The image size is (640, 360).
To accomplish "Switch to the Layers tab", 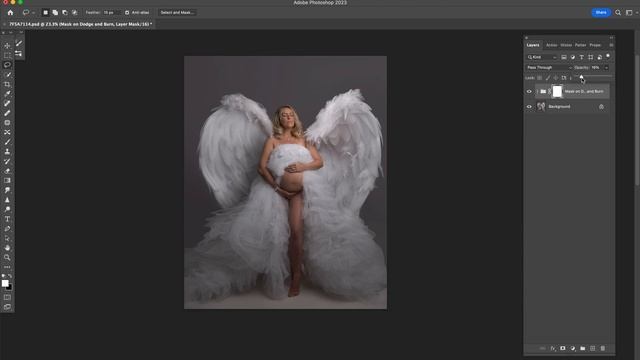I will click(x=533, y=45).
